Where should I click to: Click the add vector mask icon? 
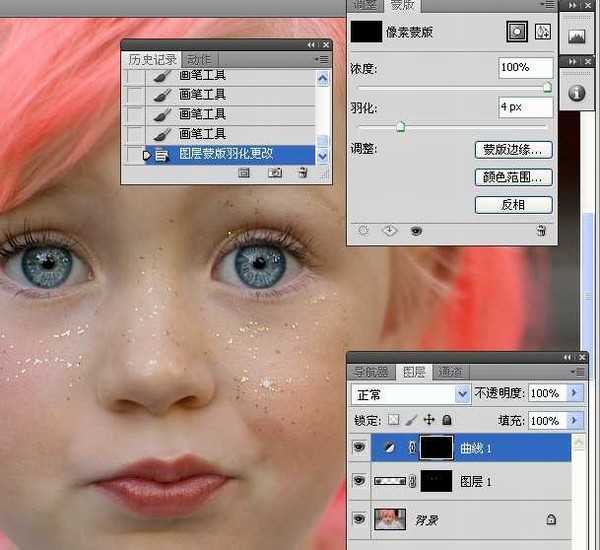click(x=544, y=31)
